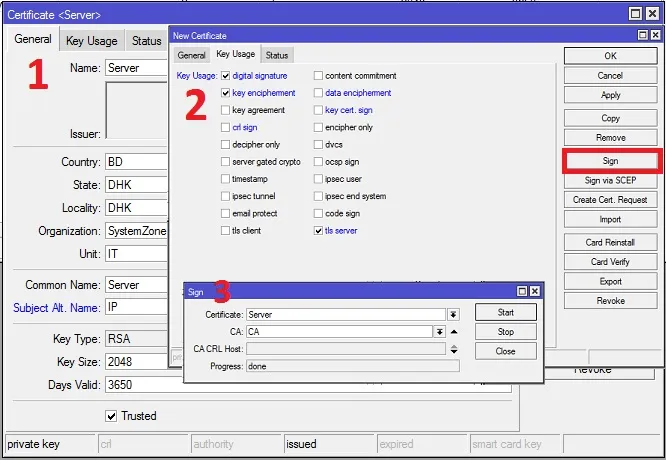Tick the ipsec user checkbox
666x460 pixels.
(x=318, y=179)
